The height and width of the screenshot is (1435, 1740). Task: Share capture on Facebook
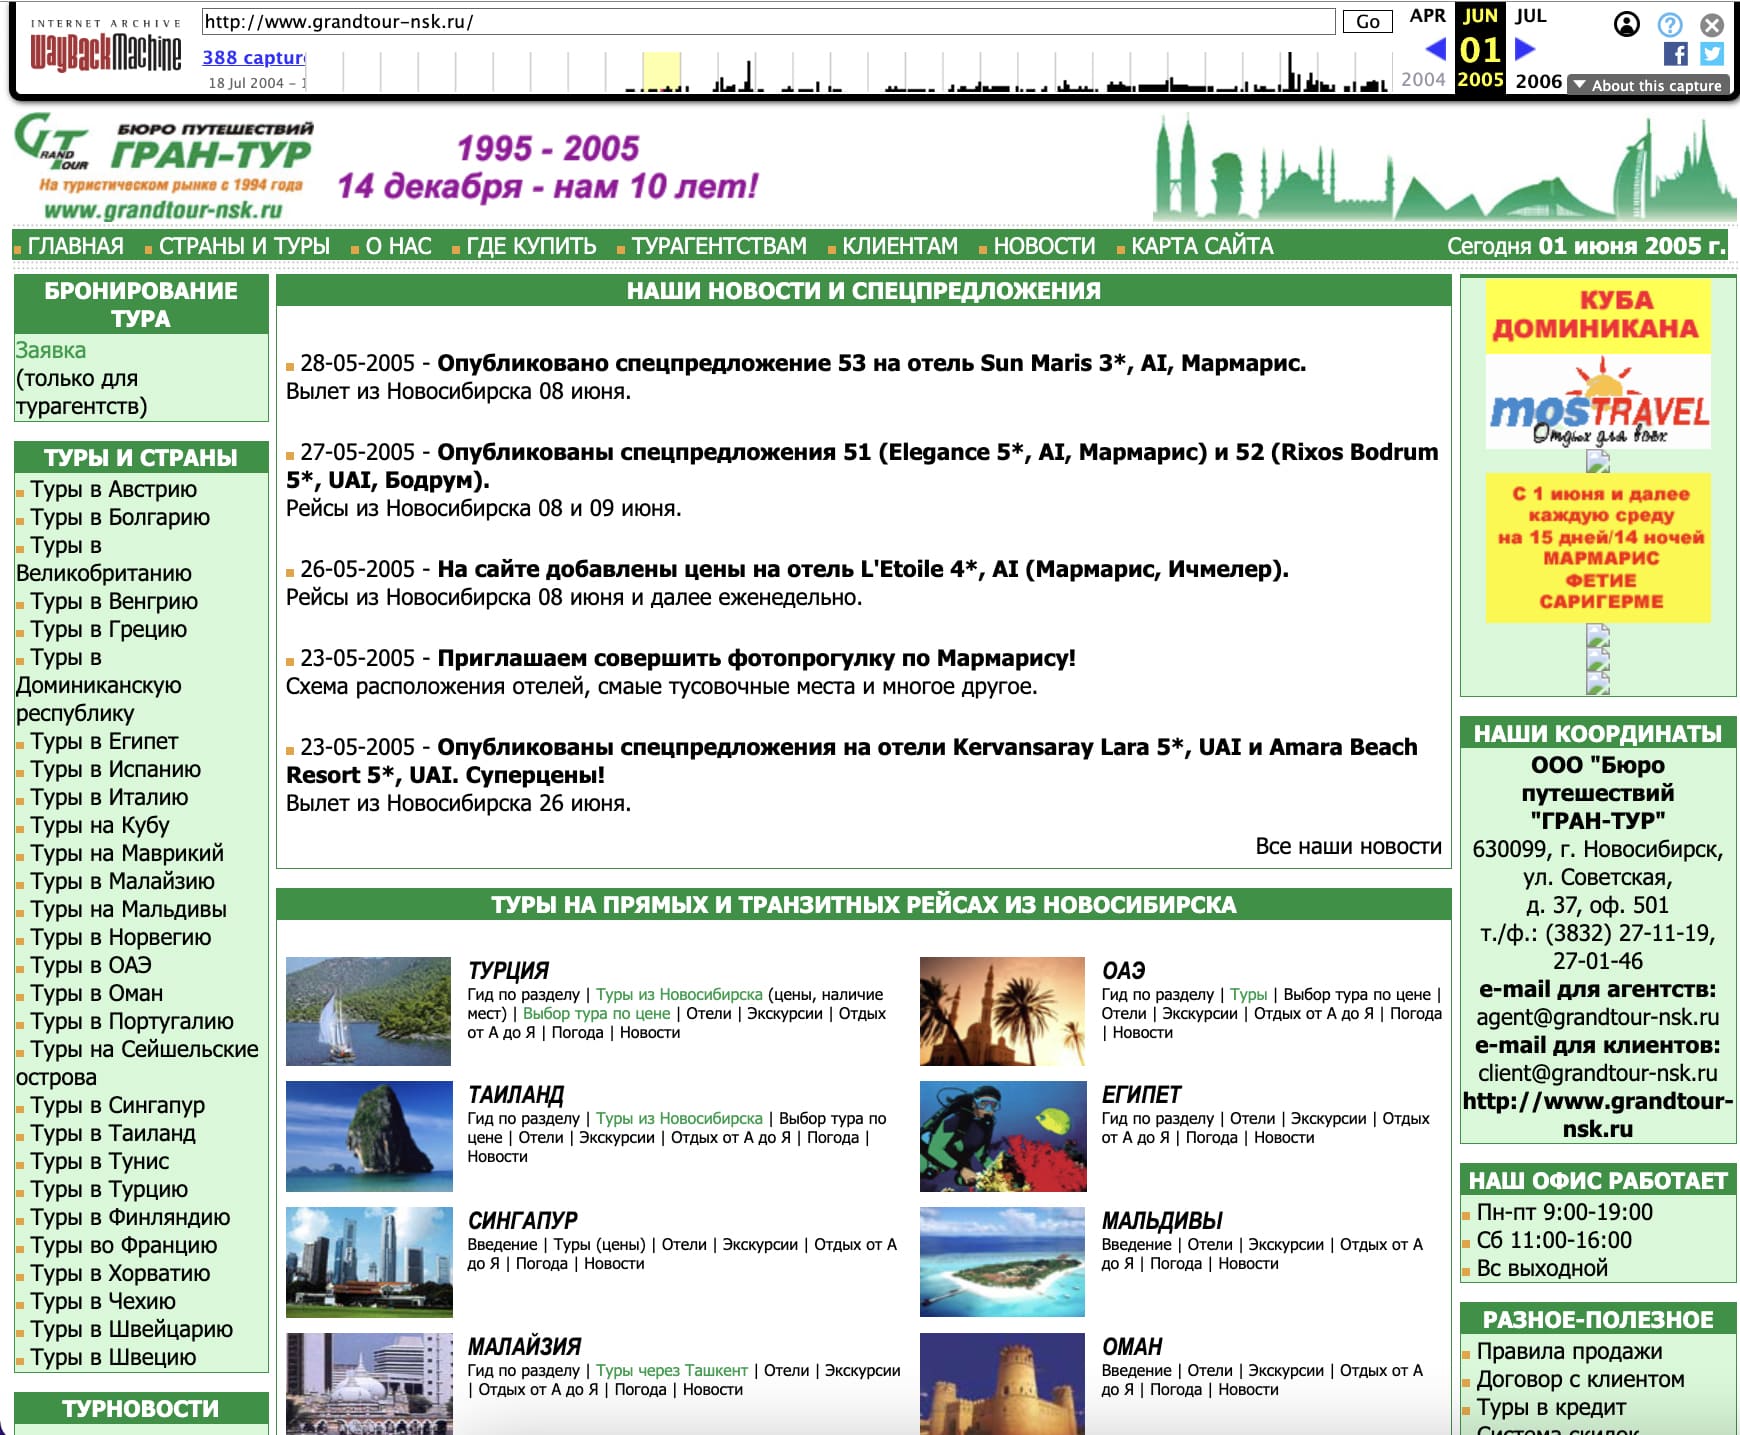pyautogui.click(x=1676, y=54)
